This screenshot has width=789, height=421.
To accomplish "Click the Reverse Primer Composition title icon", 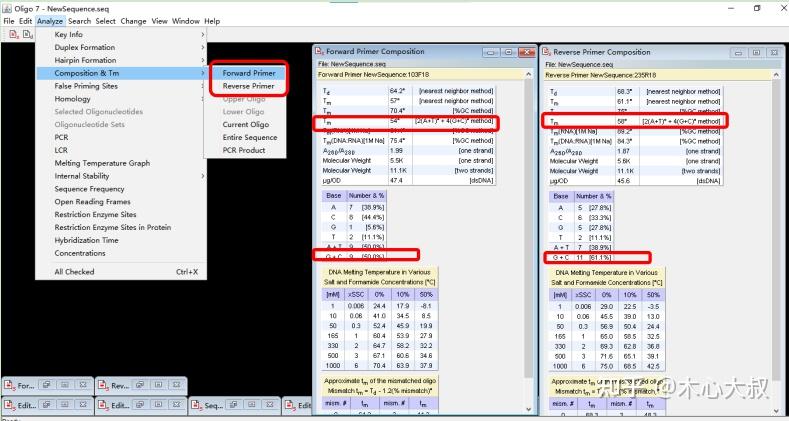I will pyautogui.click(x=547, y=52).
